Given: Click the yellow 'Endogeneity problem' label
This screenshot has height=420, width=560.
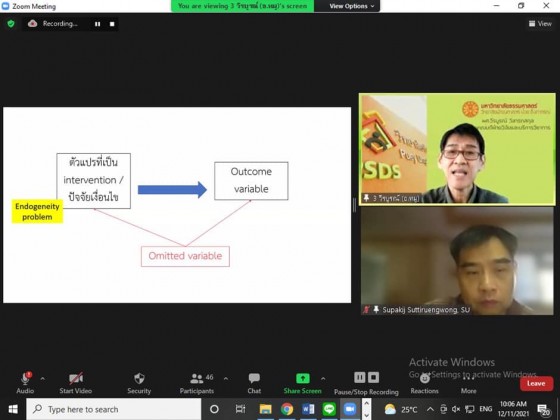Looking at the screenshot, I should [38, 211].
